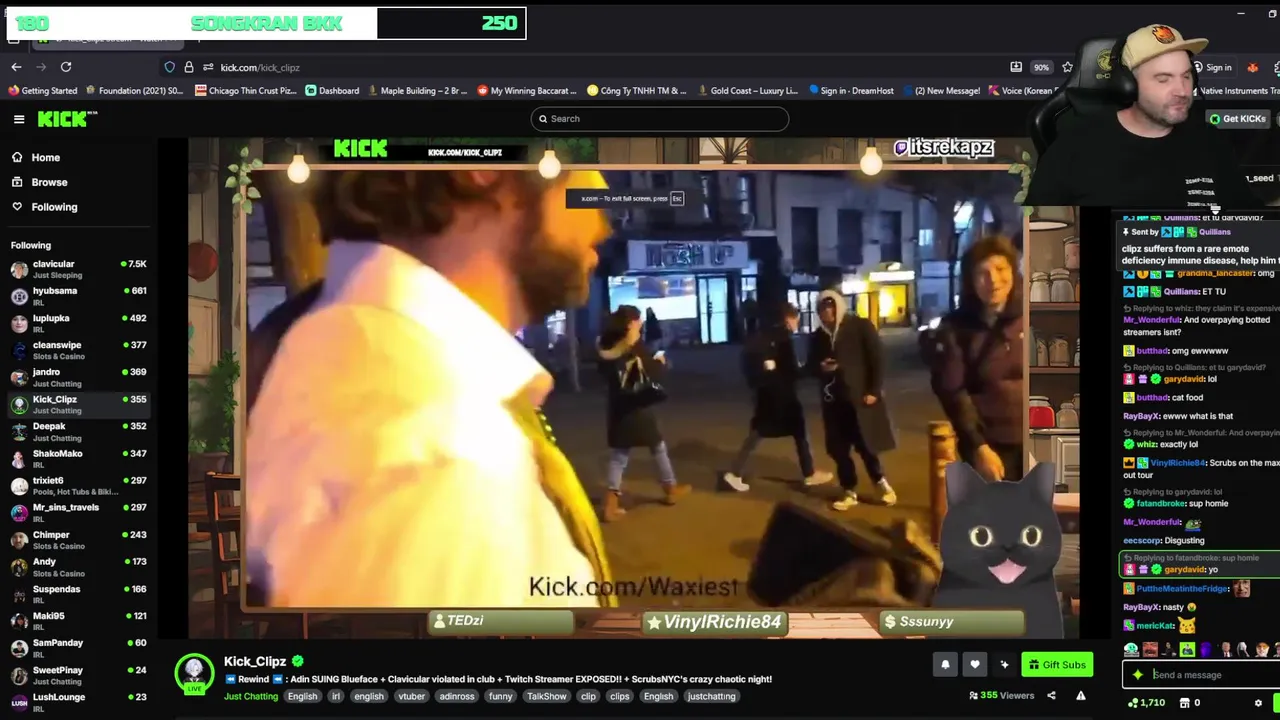Select Kick_Clipz in Following list
The height and width of the screenshot is (720, 1280).
click(x=78, y=404)
